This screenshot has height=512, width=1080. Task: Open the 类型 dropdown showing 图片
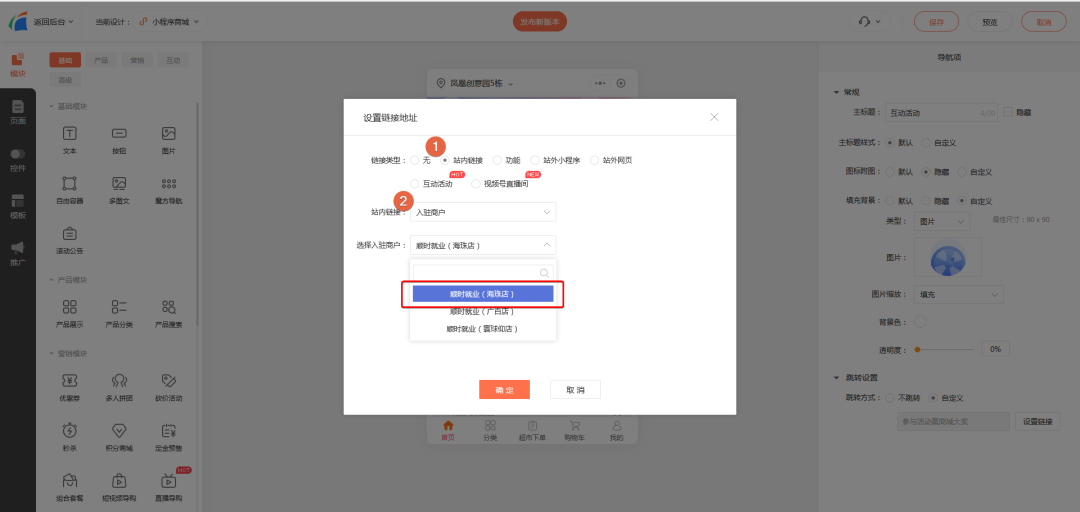pos(942,222)
